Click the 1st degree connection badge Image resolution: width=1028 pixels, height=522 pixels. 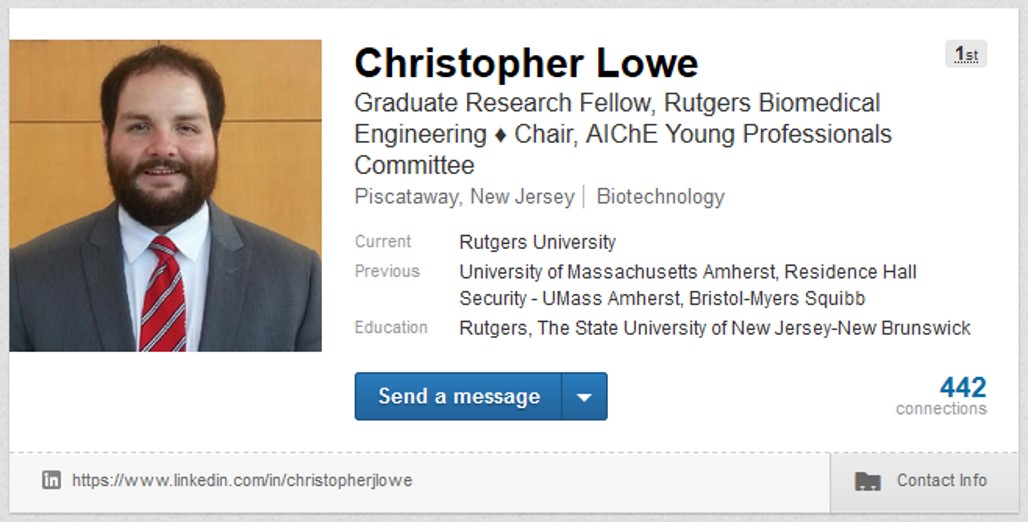(x=965, y=54)
